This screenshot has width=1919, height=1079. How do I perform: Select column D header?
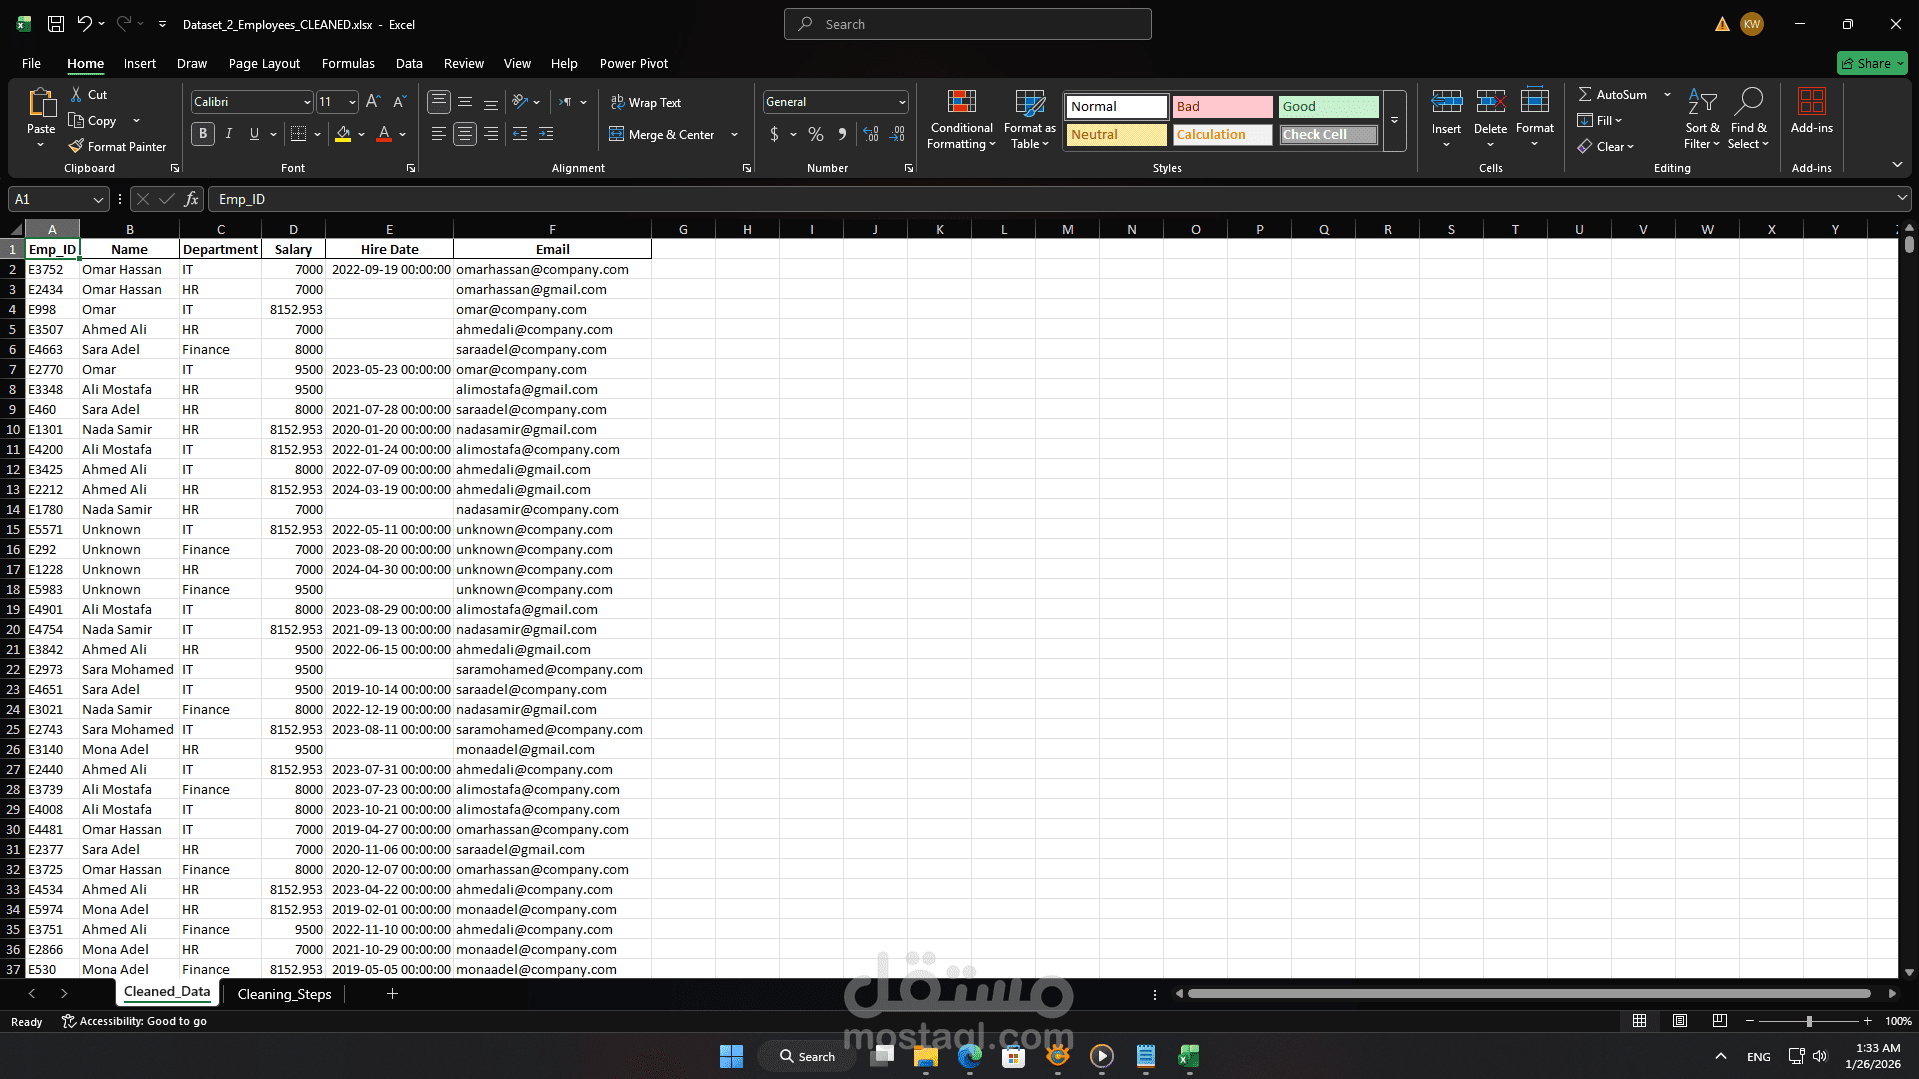[293, 229]
